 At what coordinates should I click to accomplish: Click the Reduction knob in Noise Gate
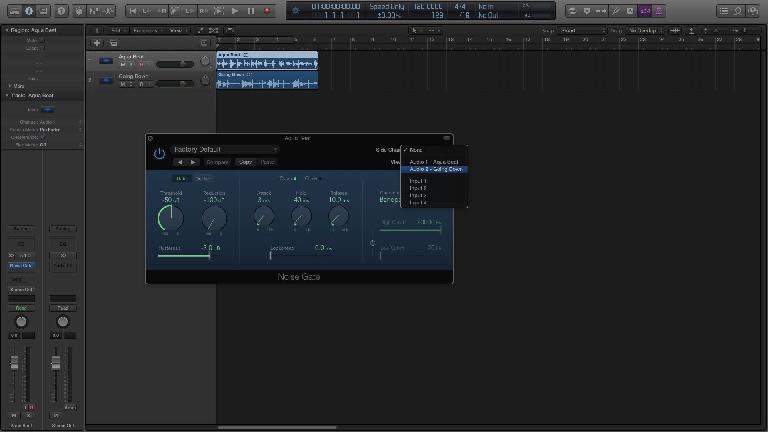pos(214,218)
